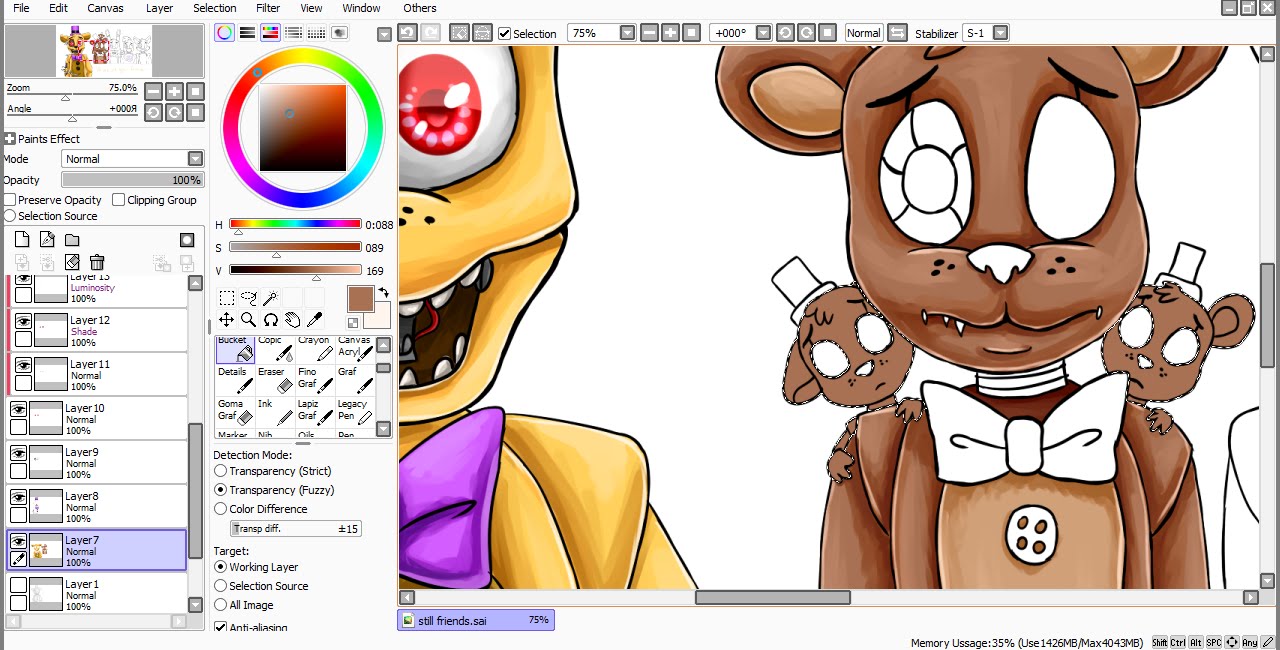This screenshot has height=650, width=1280.
Task: Zoom in using navigator plus button
Action: 174,91
